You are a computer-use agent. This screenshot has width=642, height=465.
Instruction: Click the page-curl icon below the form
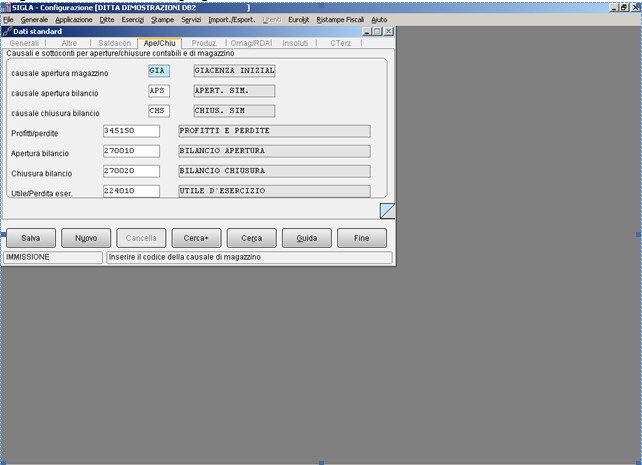(x=387, y=211)
